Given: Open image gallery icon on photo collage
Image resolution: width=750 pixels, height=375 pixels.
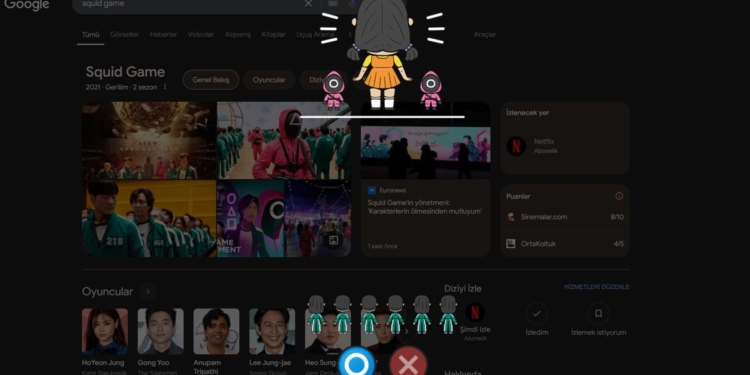Looking at the screenshot, I should tap(334, 240).
